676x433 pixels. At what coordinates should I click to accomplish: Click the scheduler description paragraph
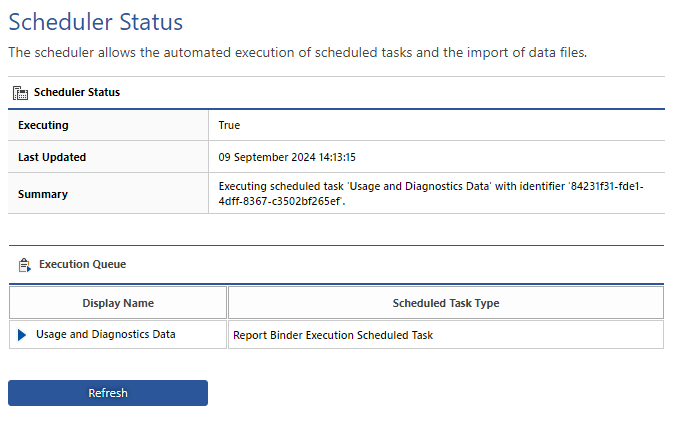click(x=297, y=53)
